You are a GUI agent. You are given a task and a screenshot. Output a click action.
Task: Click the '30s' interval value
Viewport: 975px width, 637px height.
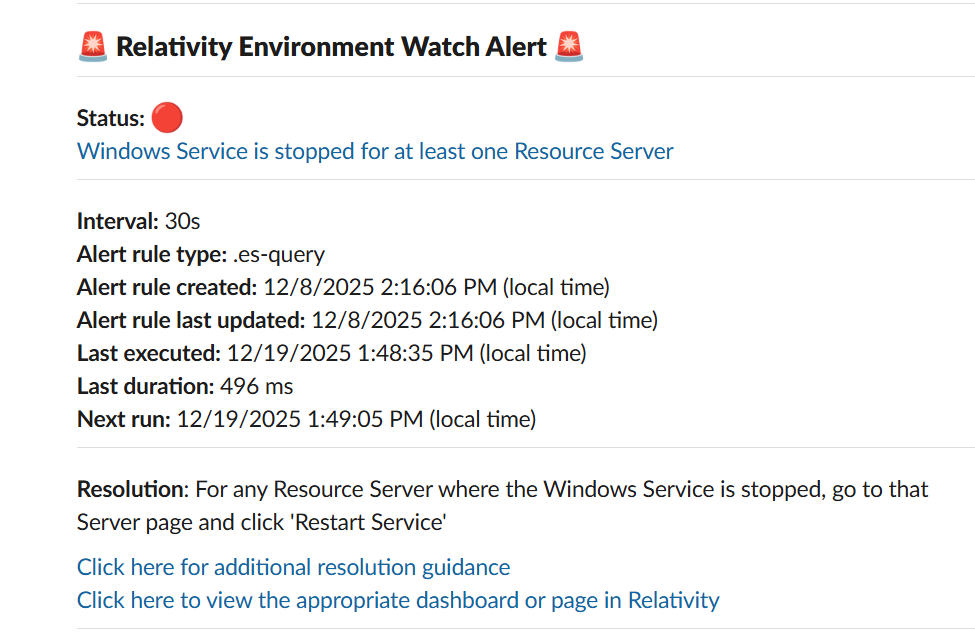[183, 221]
